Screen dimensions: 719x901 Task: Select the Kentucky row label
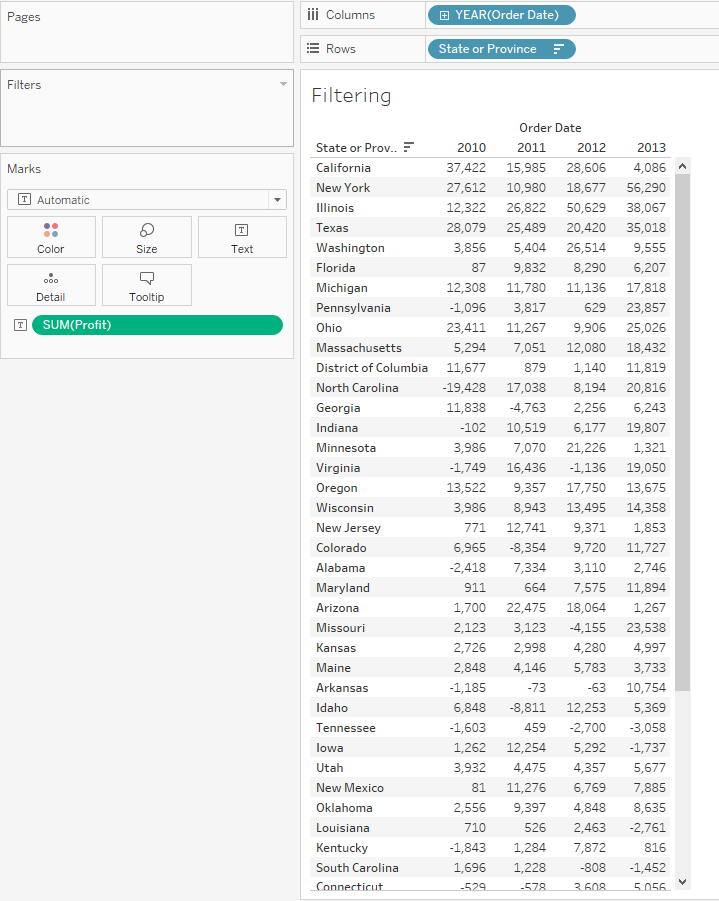coord(342,848)
